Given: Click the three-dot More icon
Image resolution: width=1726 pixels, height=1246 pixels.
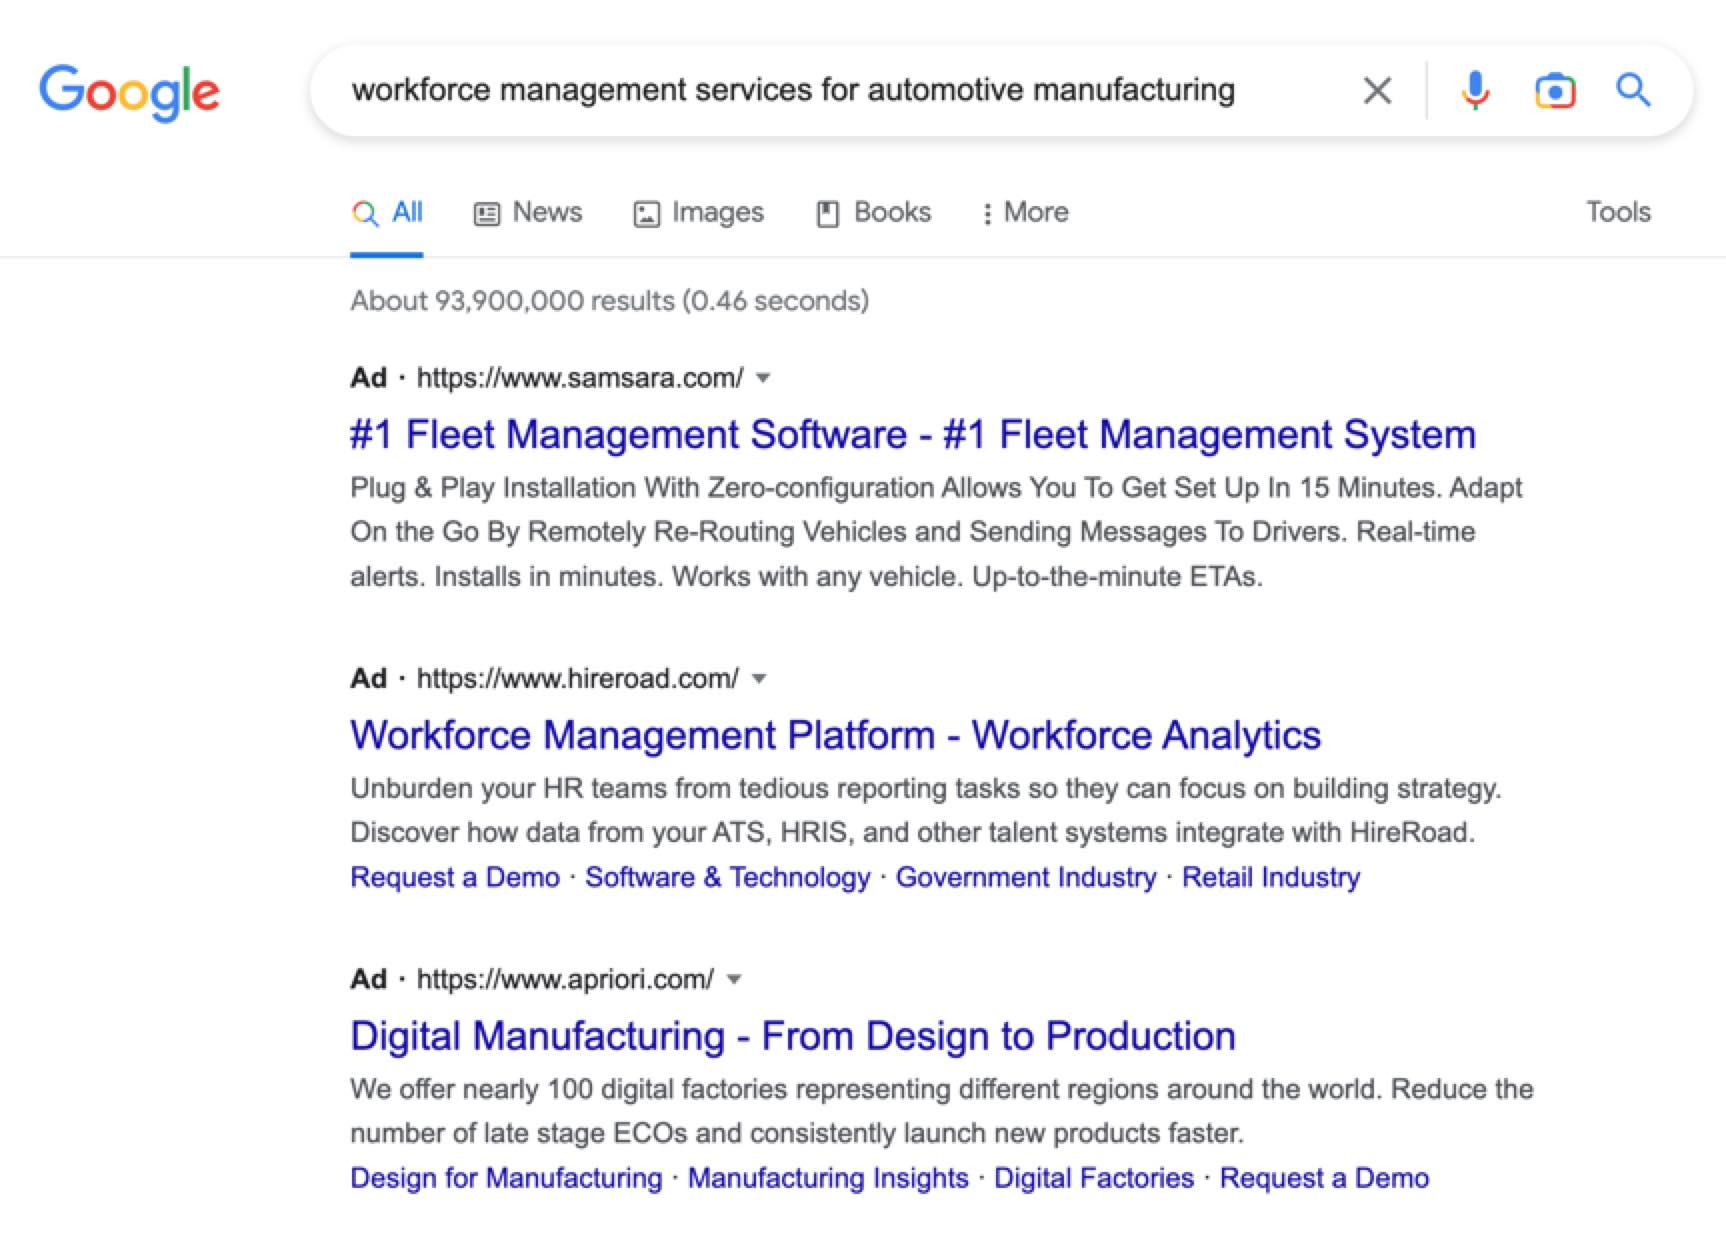Looking at the screenshot, I should 987,214.
